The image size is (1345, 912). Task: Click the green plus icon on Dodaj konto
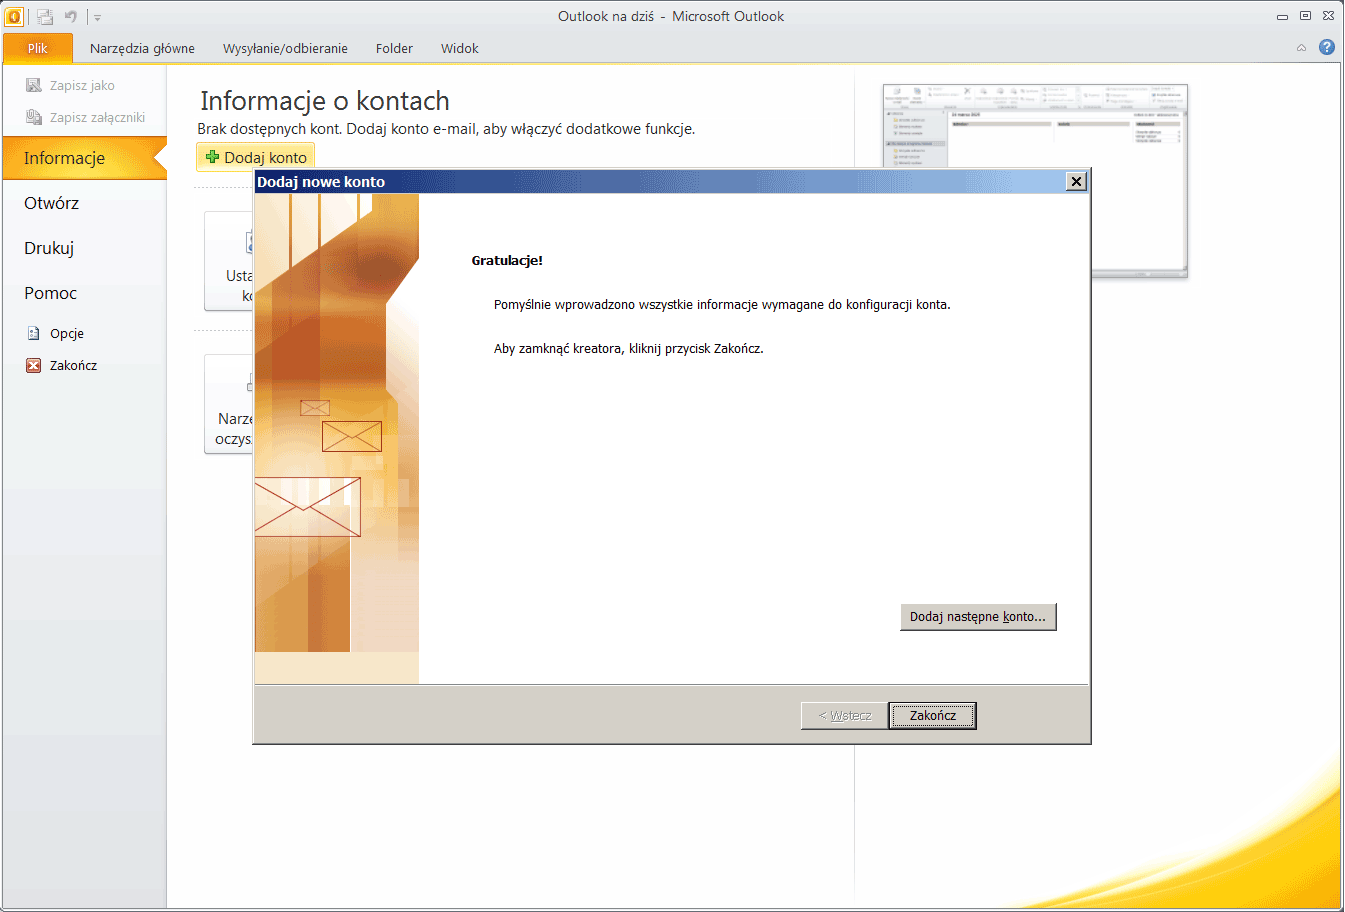[x=212, y=157]
